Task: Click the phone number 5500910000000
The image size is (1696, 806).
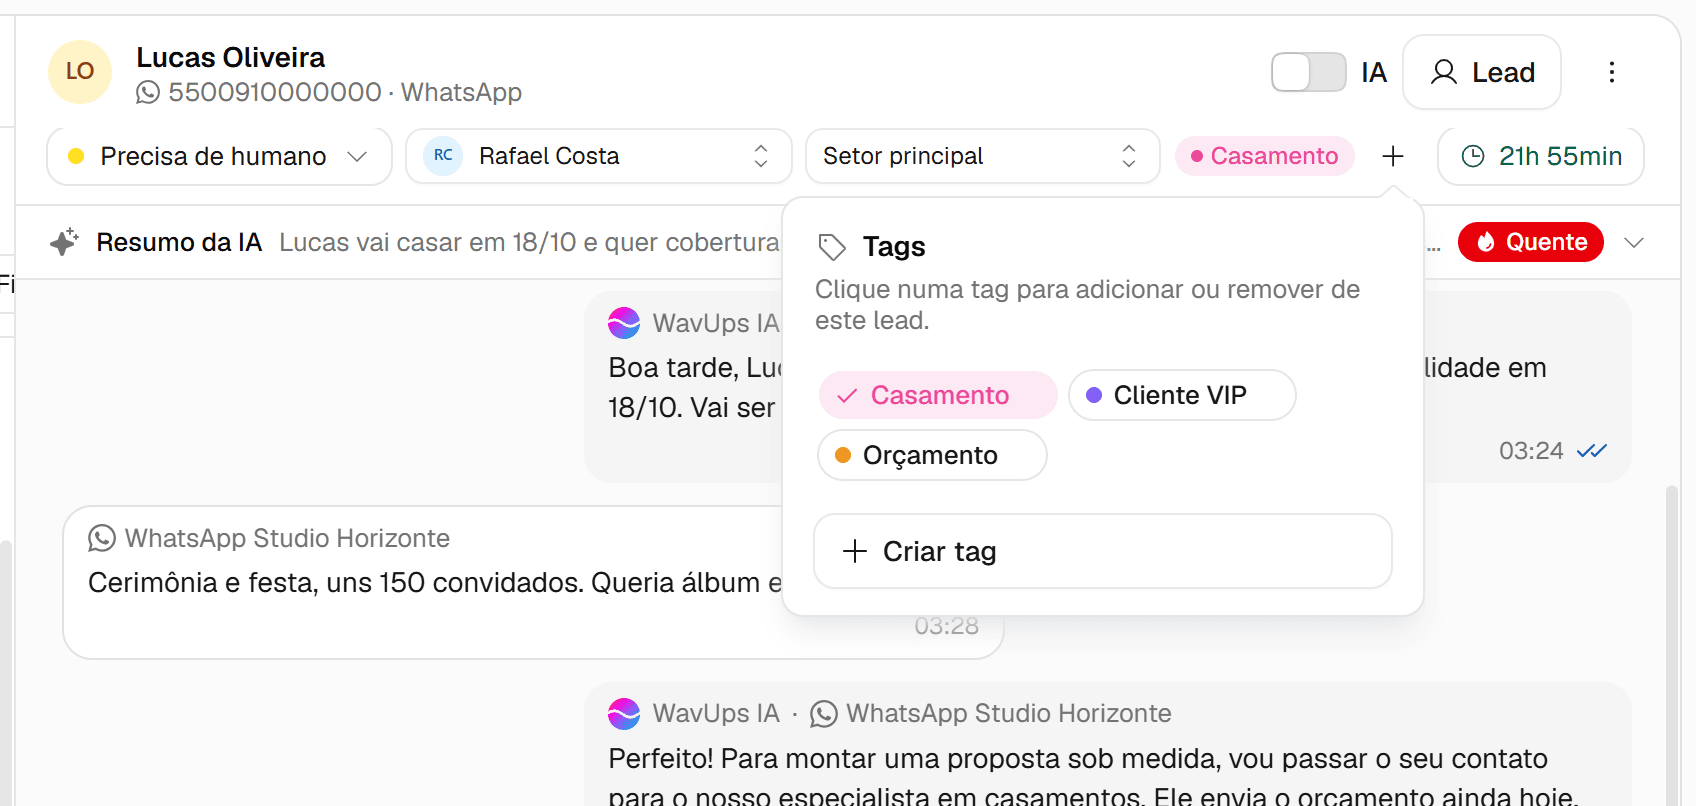Action: pos(275,92)
